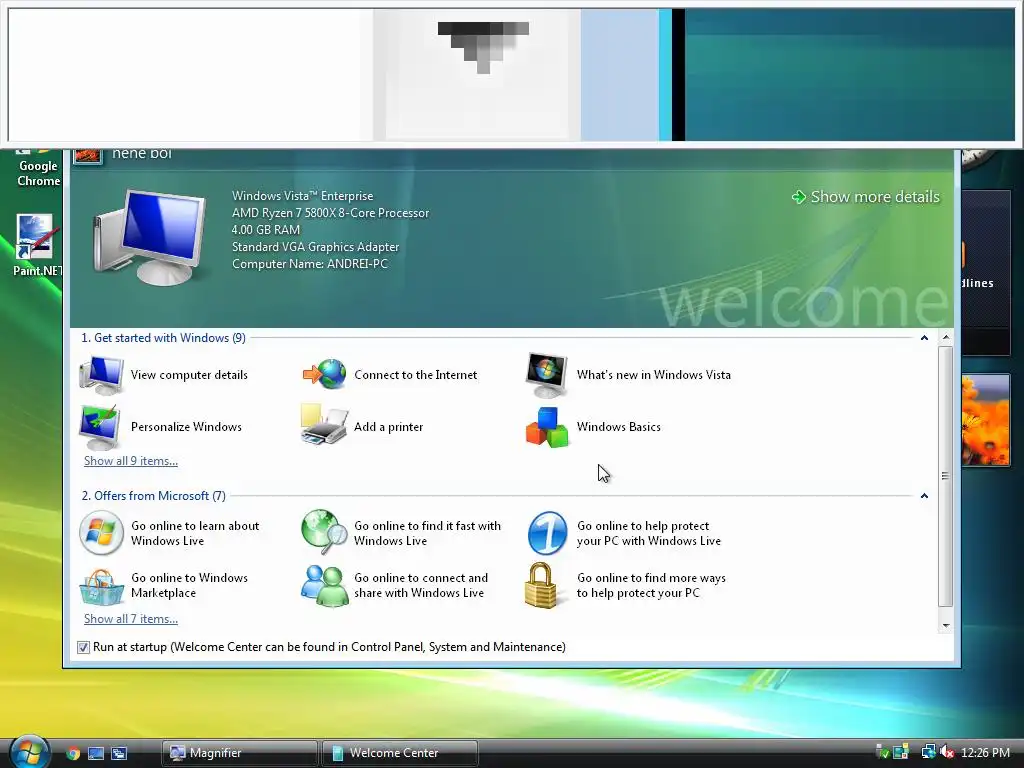1024x768 pixels.
Task: Click Show all 9 items link
Action: pyautogui.click(x=131, y=460)
